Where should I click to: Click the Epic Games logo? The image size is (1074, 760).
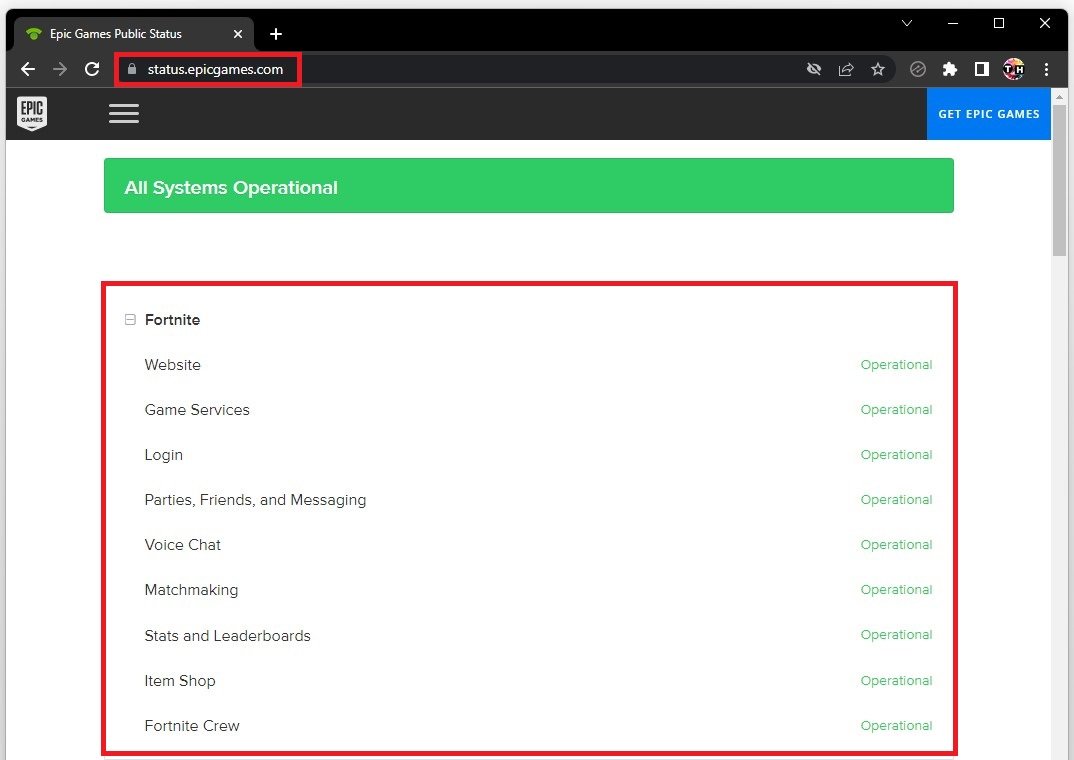point(32,114)
